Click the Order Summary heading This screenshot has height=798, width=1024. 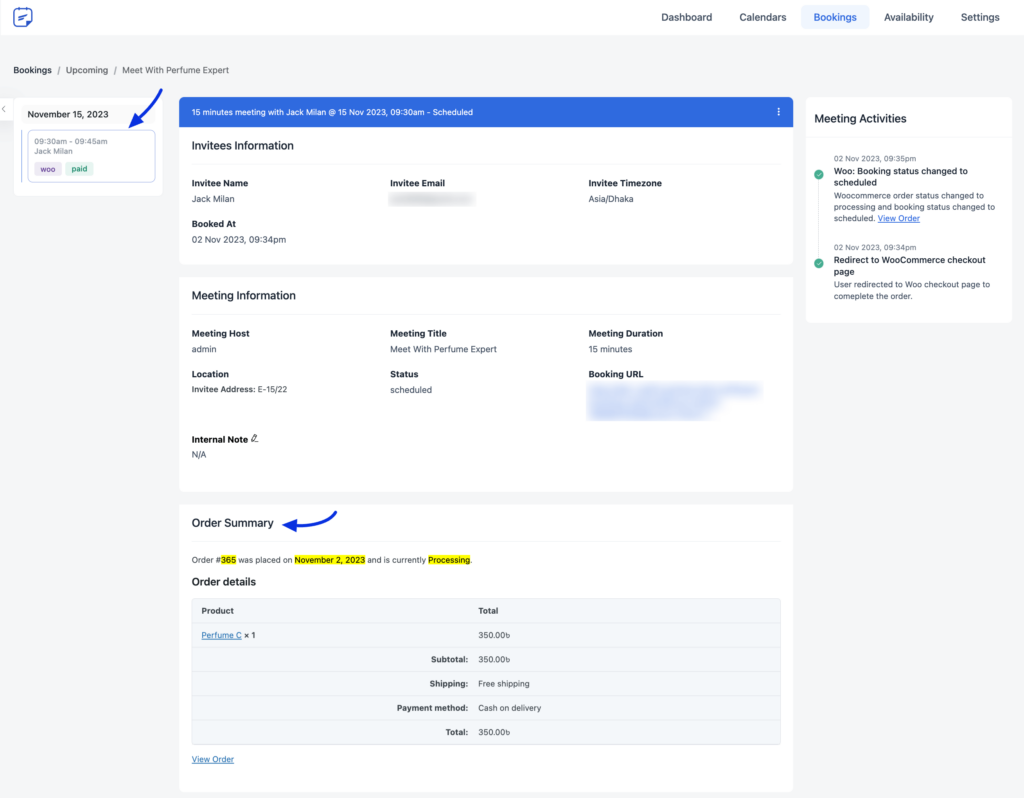232,523
